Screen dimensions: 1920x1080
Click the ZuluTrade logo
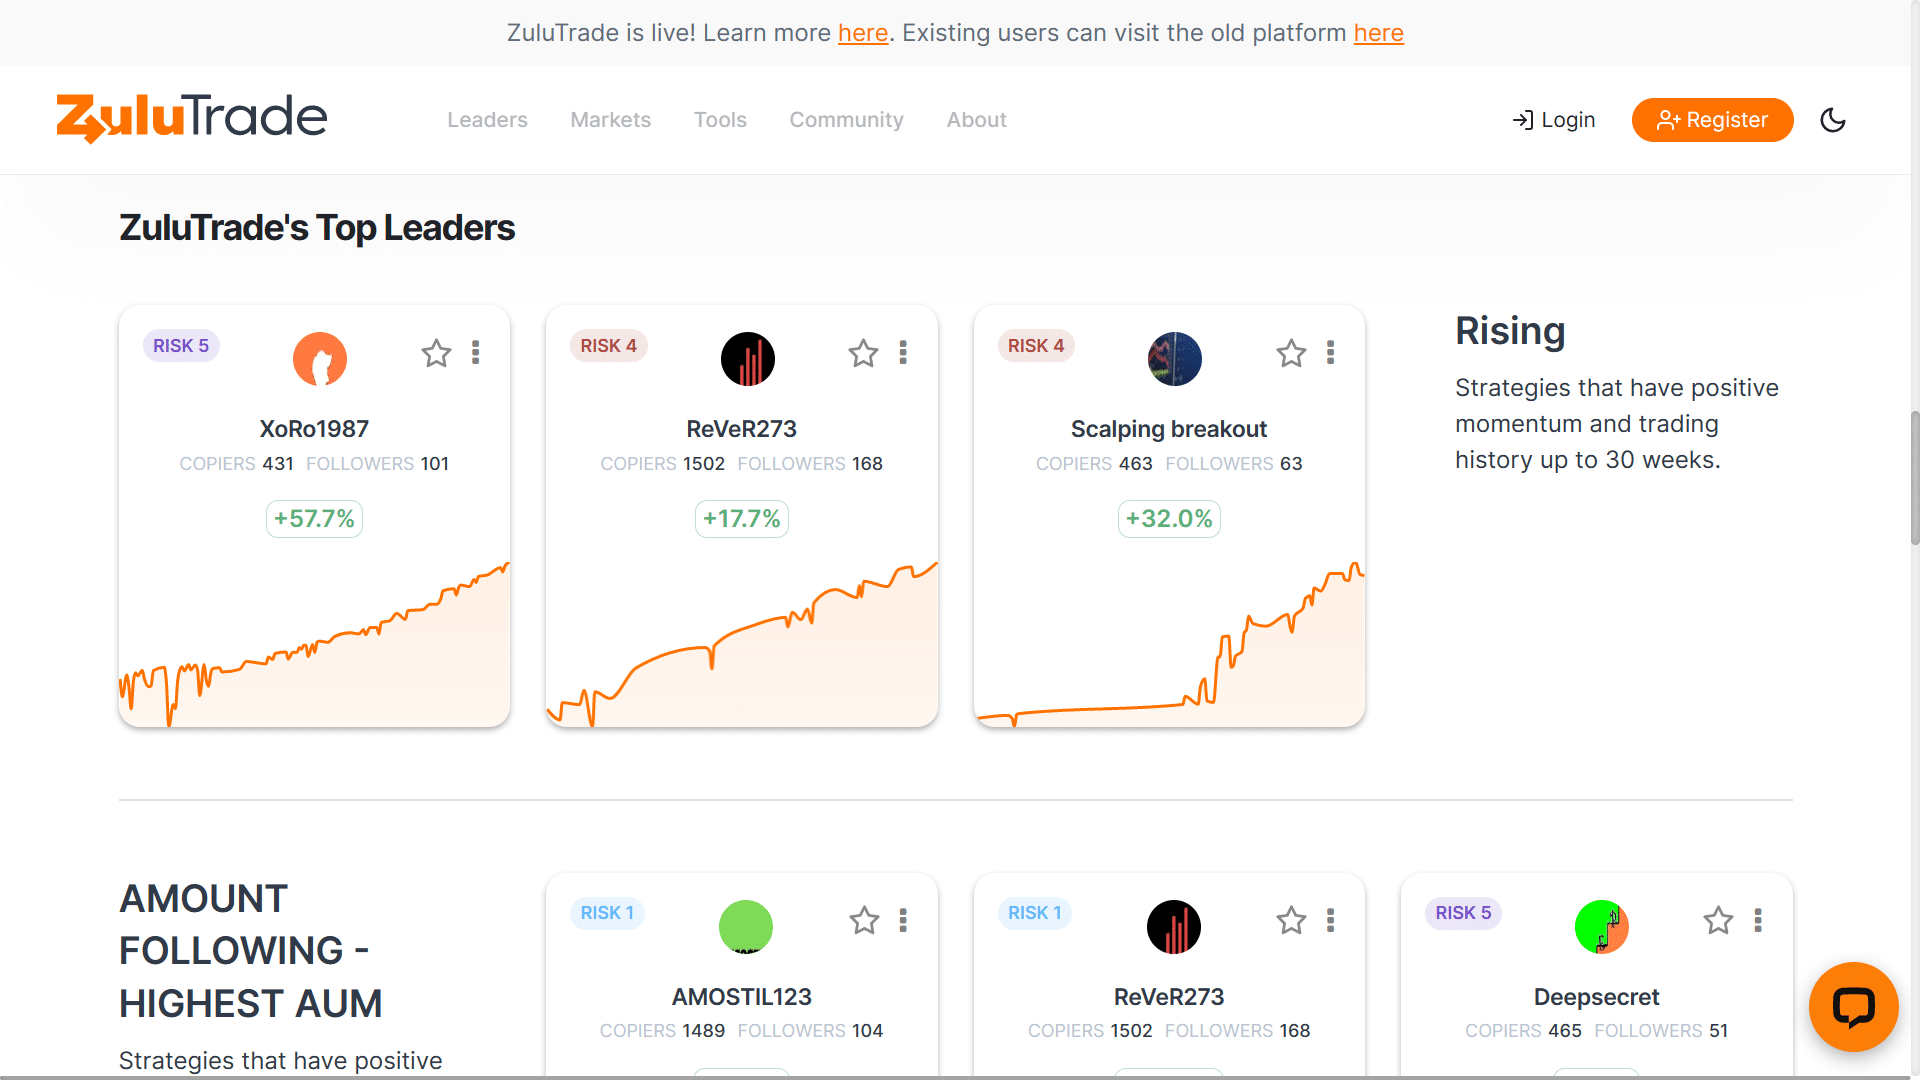[191, 118]
